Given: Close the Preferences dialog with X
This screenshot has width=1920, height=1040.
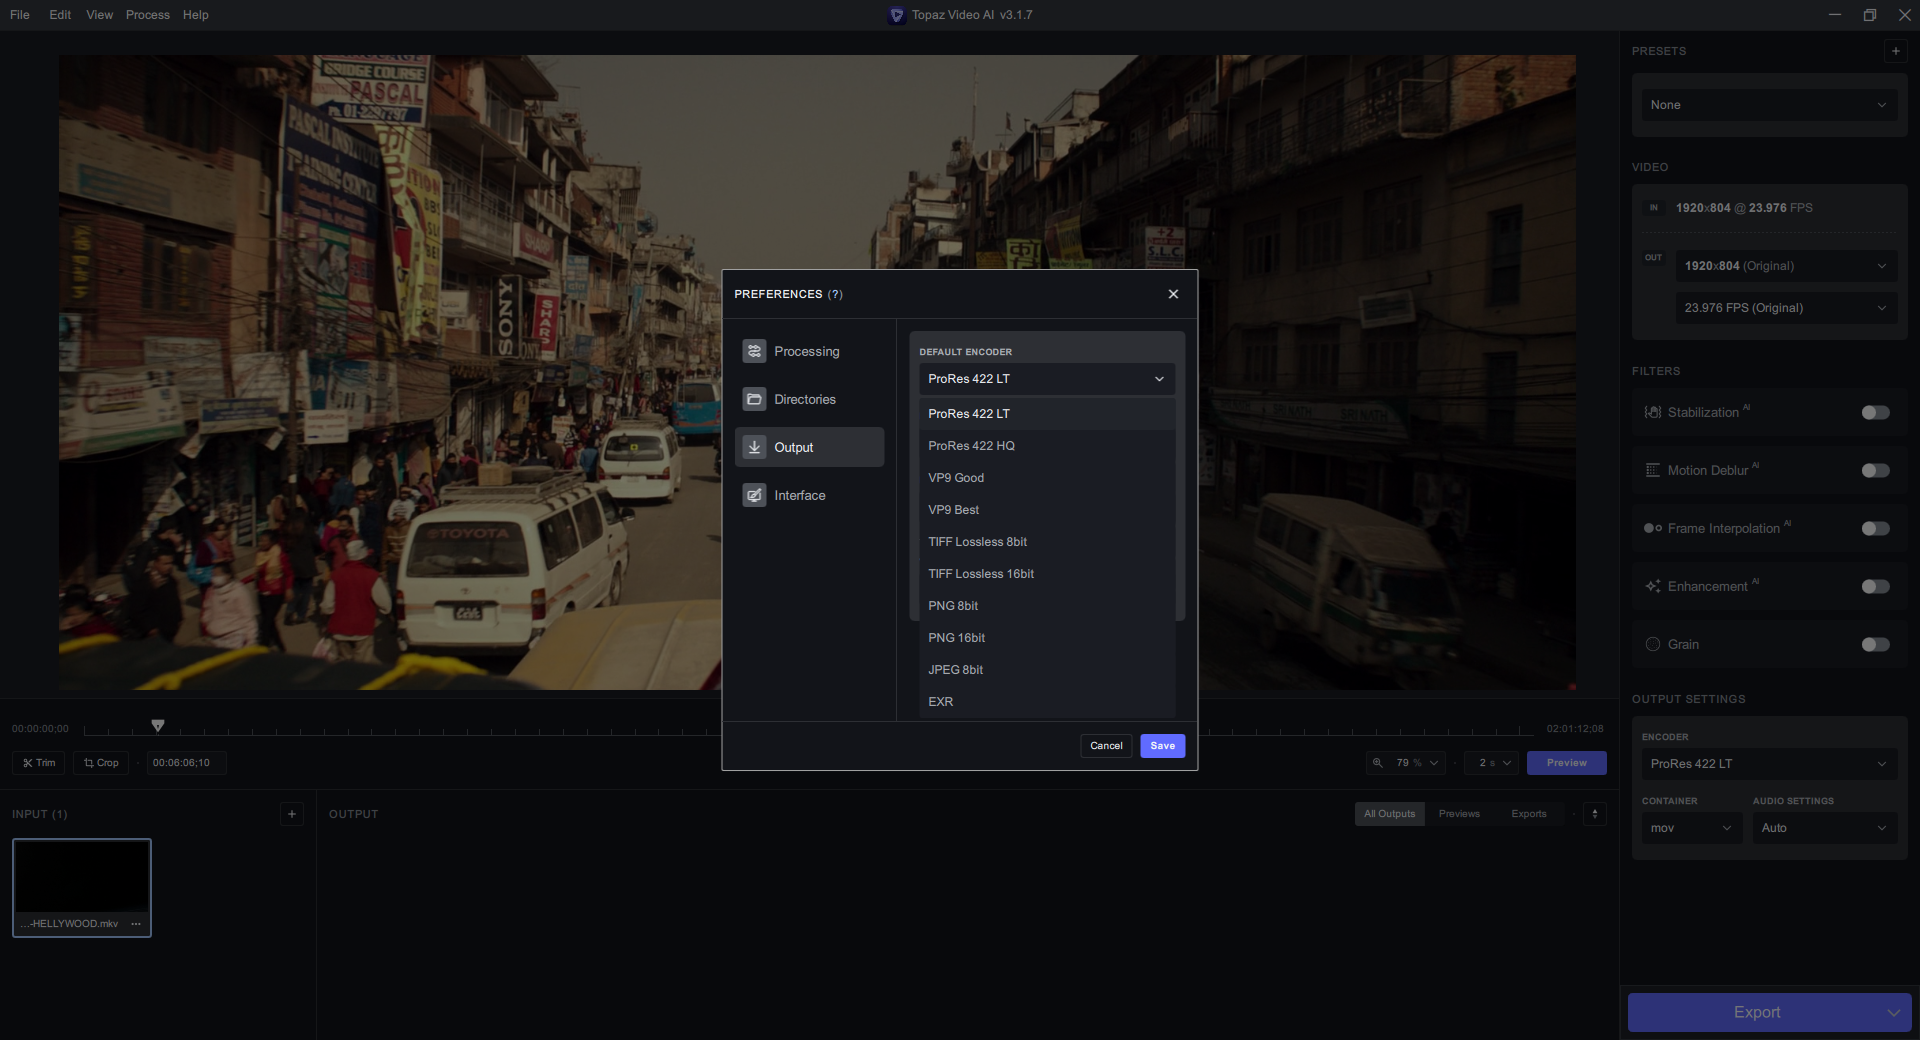Looking at the screenshot, I should pyautogui.click(x=1173, y=294).
